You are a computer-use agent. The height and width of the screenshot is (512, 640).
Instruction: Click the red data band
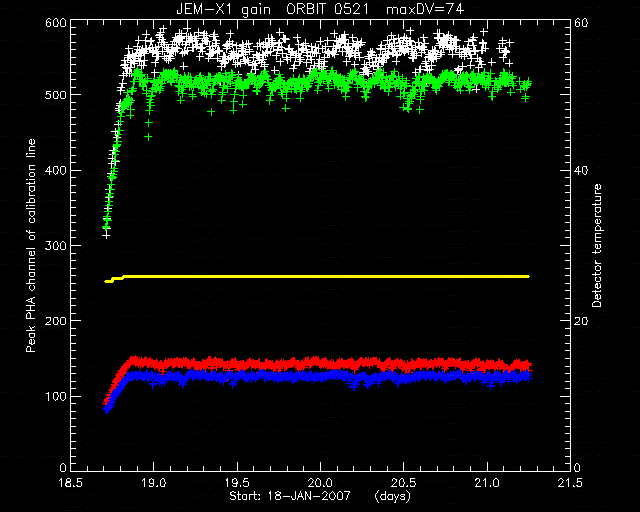pyautogui.click(x=317, y=363)
